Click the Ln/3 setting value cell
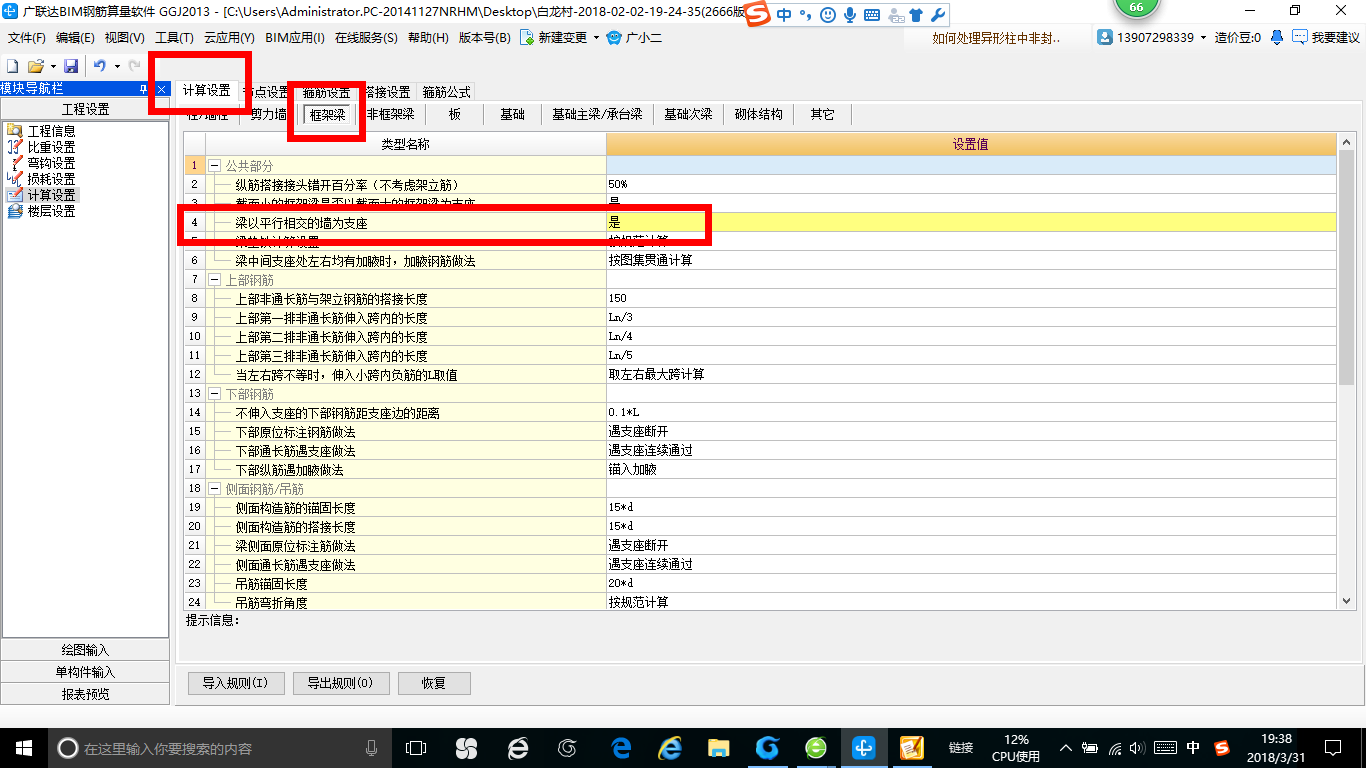 tap(971, 317)
